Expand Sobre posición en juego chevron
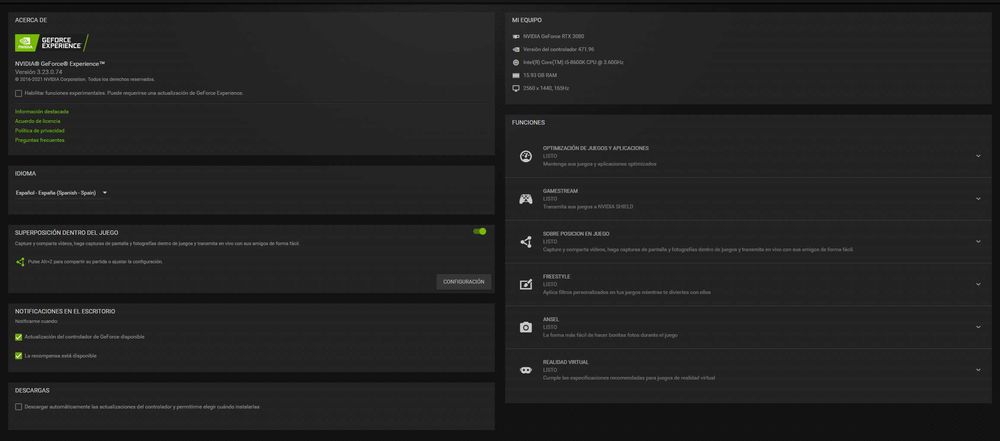The height and width of the screenshot is (441, 1000). pyautogui.click(x=978, y=241)
